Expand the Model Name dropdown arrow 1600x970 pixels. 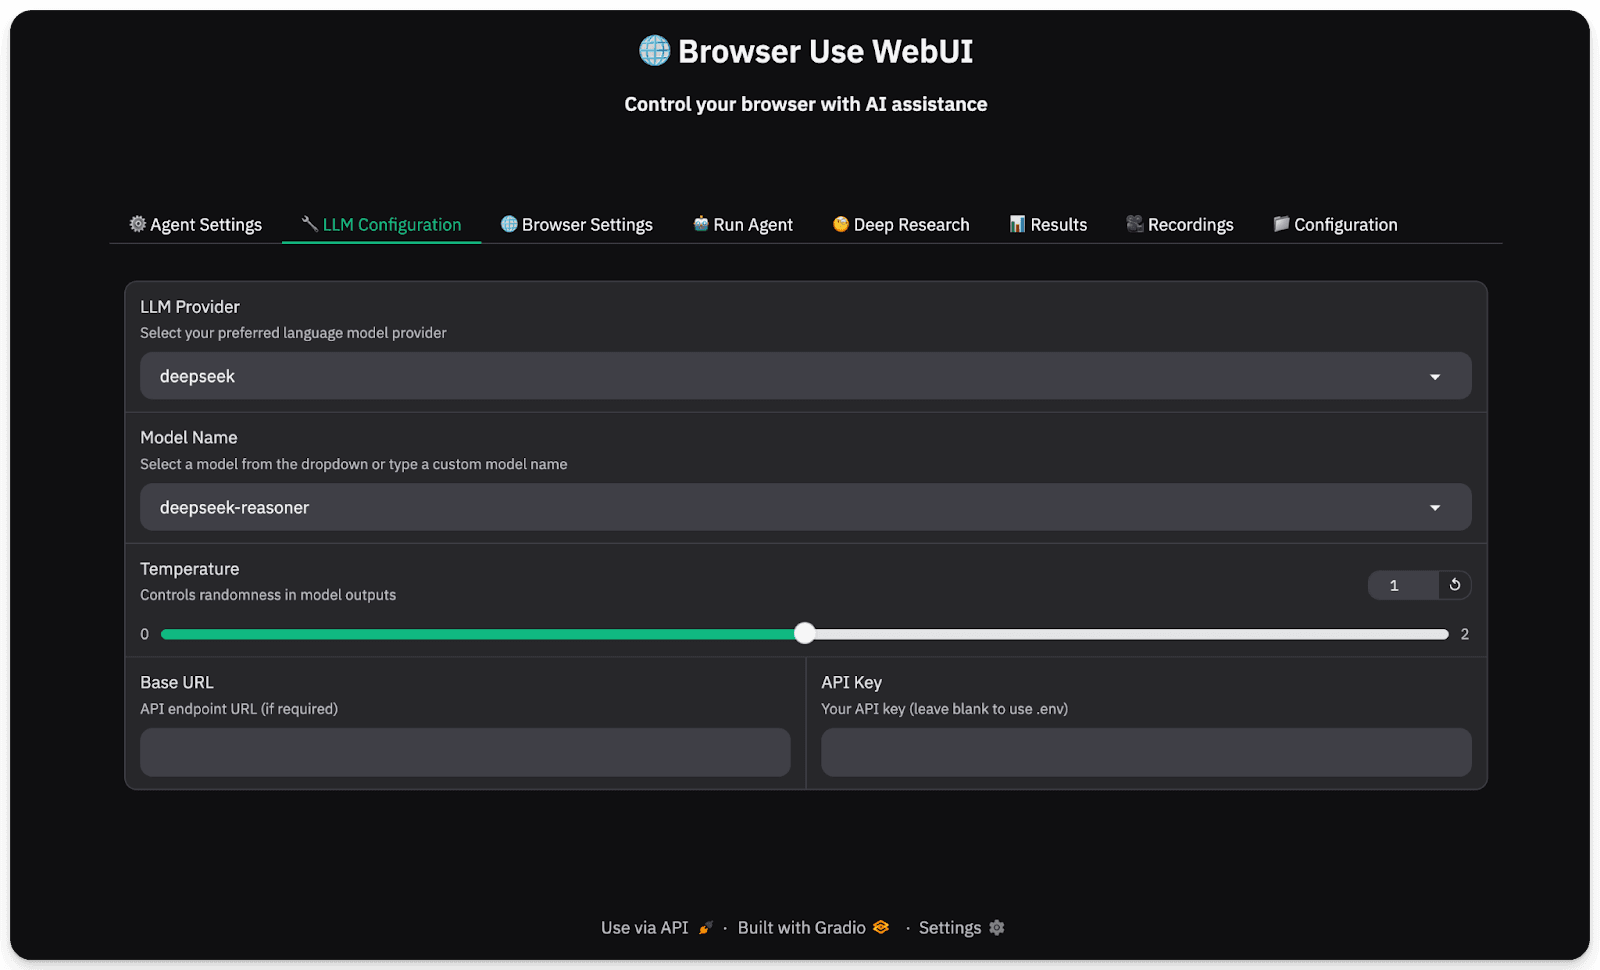[x=1435, y=507]
